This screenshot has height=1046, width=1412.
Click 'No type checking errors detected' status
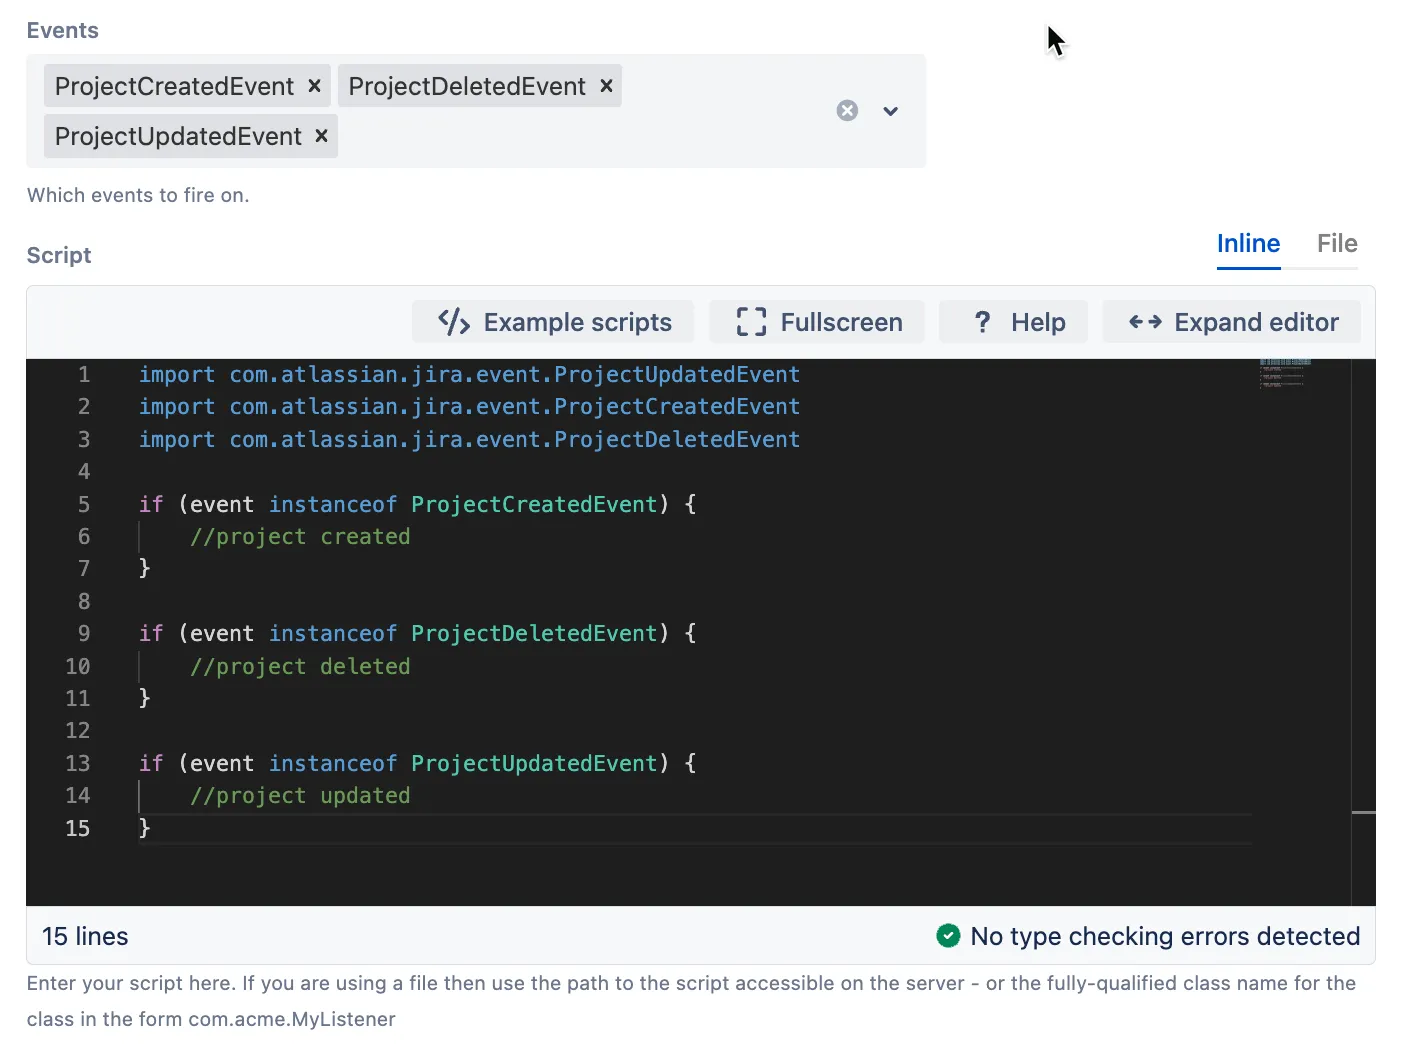[1165, 936]
